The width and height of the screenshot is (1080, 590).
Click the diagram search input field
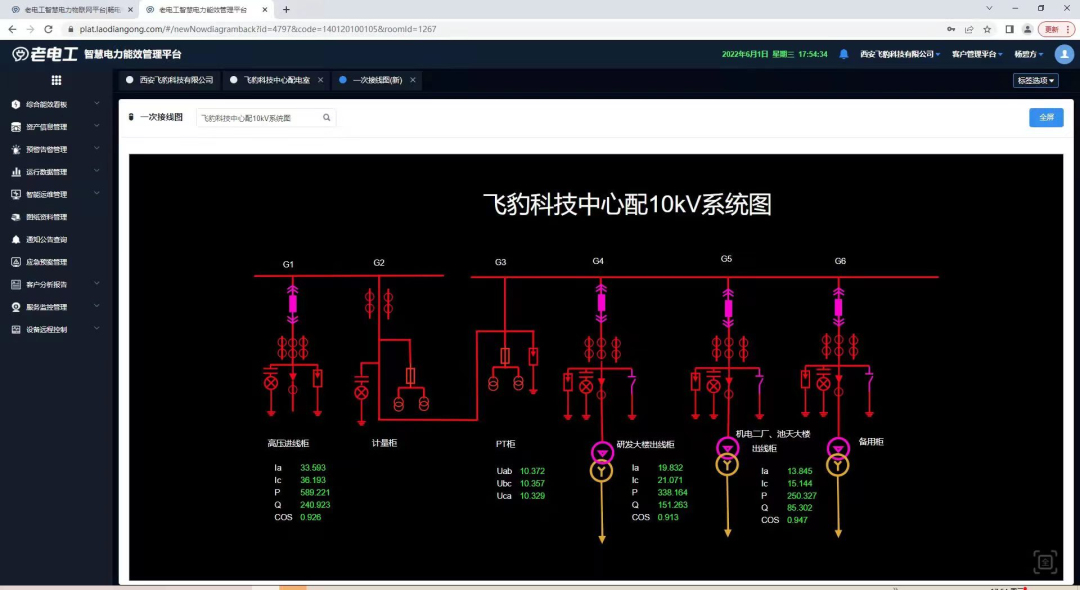pos(266,118)
